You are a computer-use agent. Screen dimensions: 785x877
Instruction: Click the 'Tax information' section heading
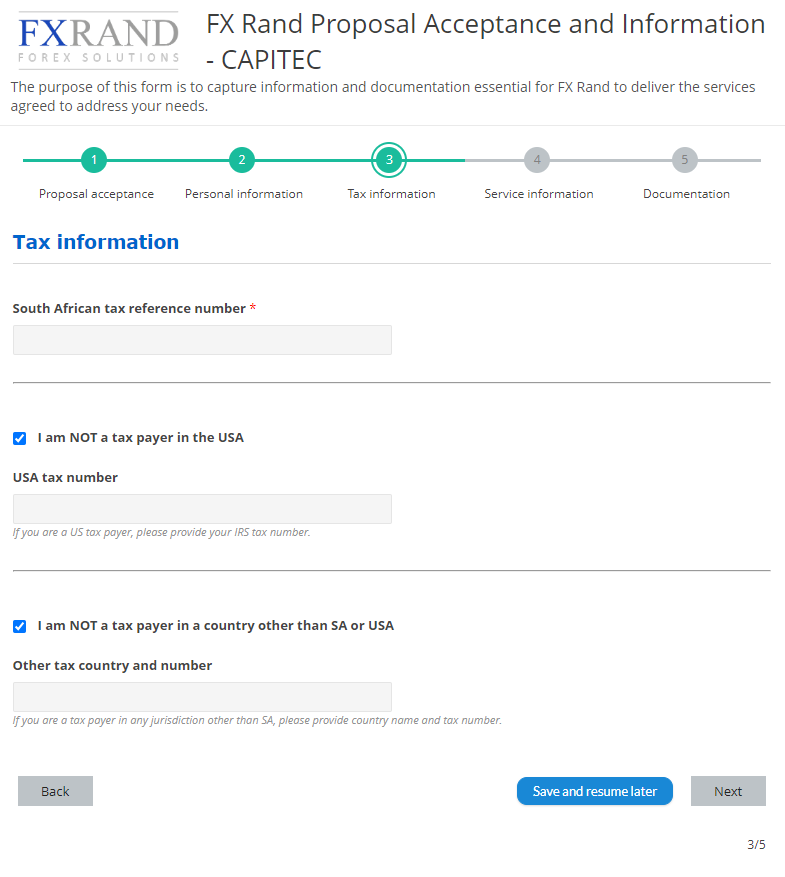coord(96,242)
